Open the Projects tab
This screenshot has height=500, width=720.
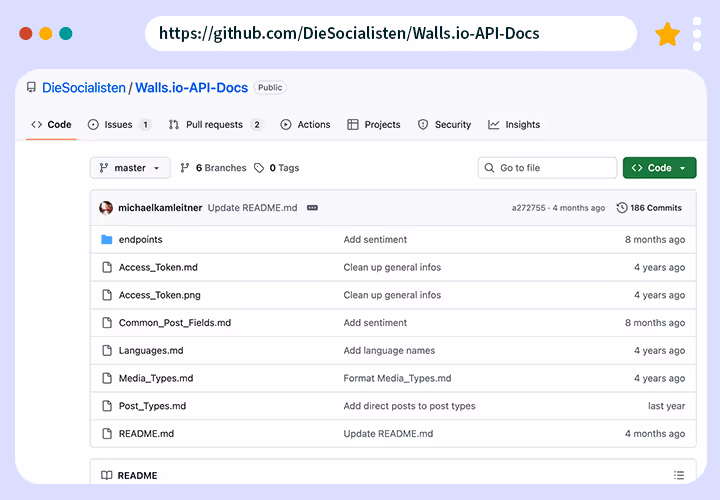[374, 124]
